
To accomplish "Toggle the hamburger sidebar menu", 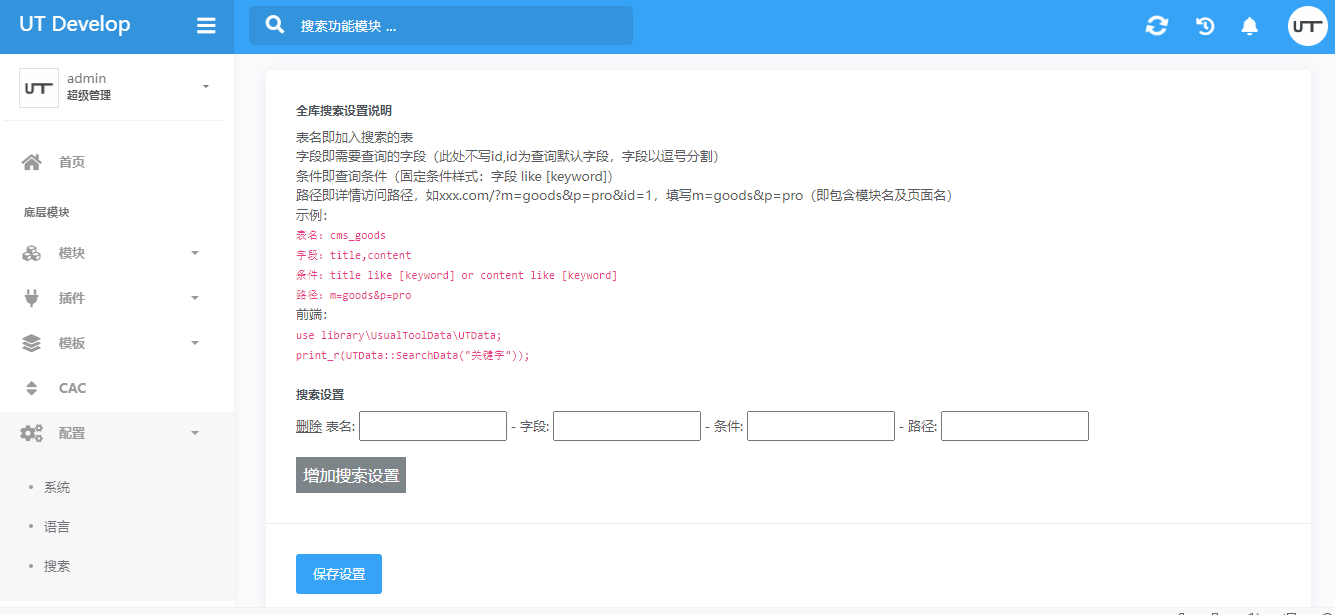I will coord(206,26).
